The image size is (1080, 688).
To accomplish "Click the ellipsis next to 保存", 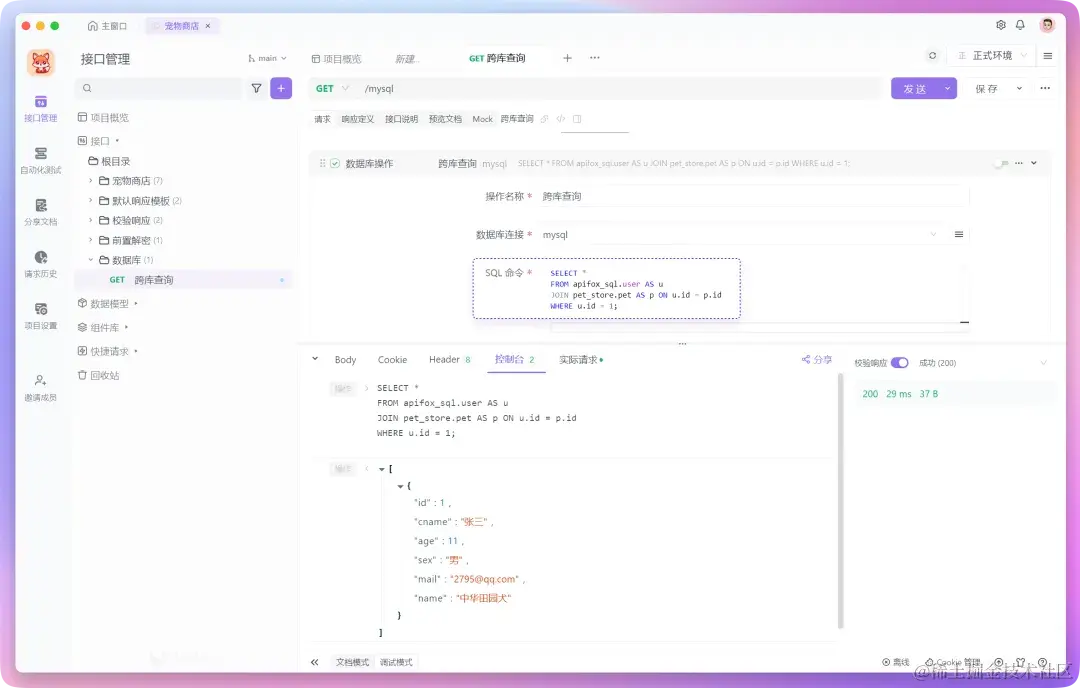I will pyautogui.click(x=1045, y=88).
